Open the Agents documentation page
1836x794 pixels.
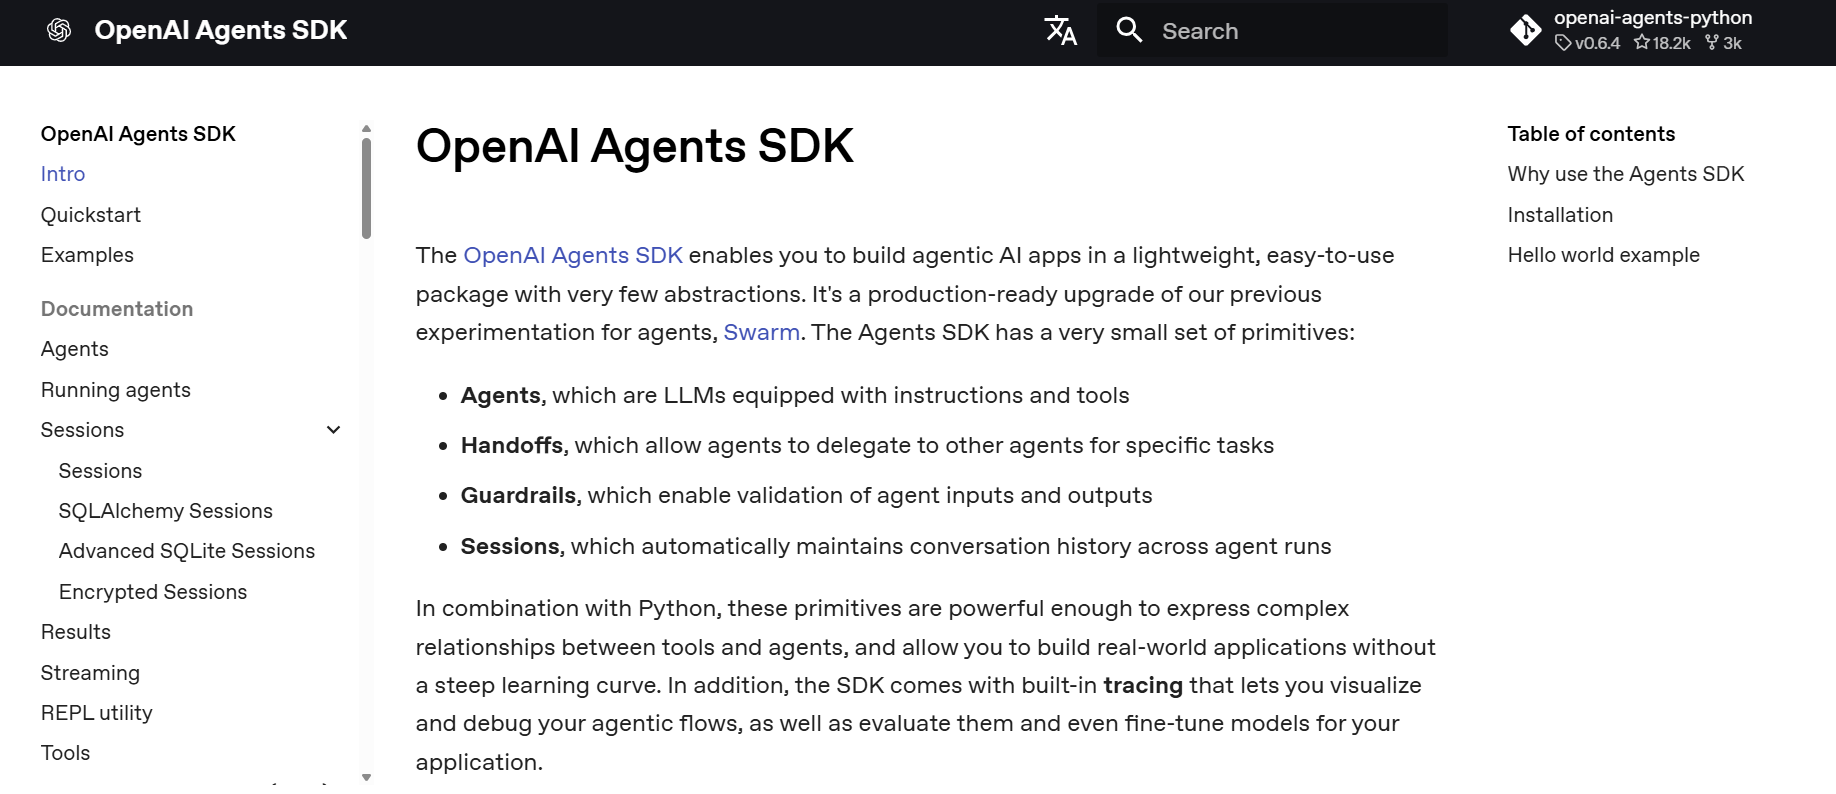[x=75, y=349]
